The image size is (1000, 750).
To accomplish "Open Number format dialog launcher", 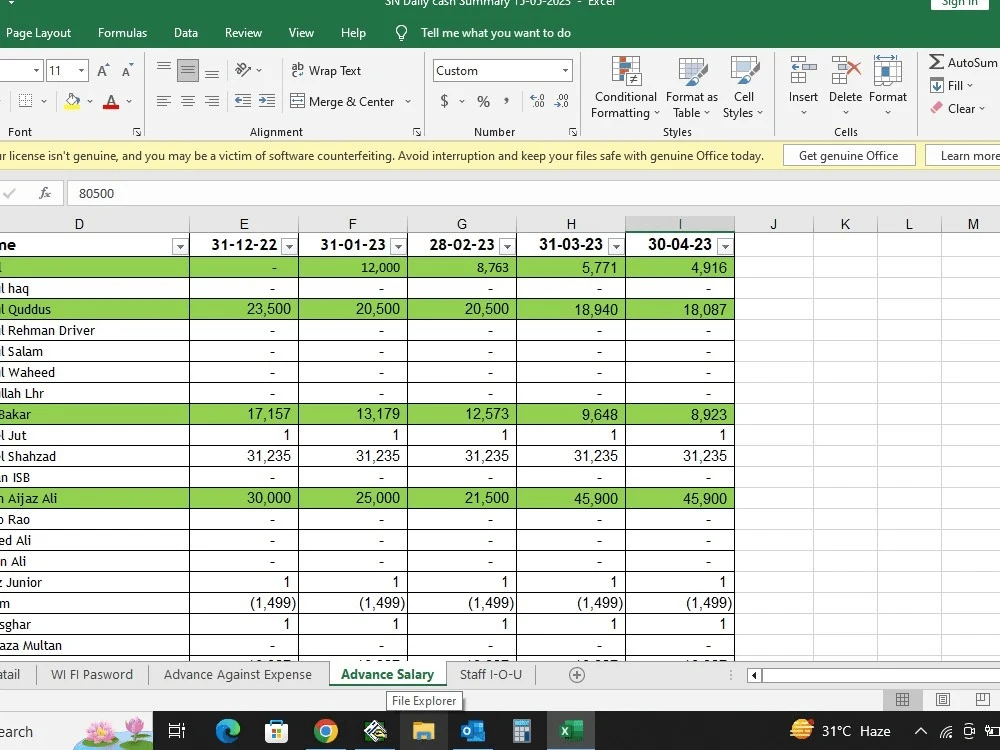I will tap(573, 132).
